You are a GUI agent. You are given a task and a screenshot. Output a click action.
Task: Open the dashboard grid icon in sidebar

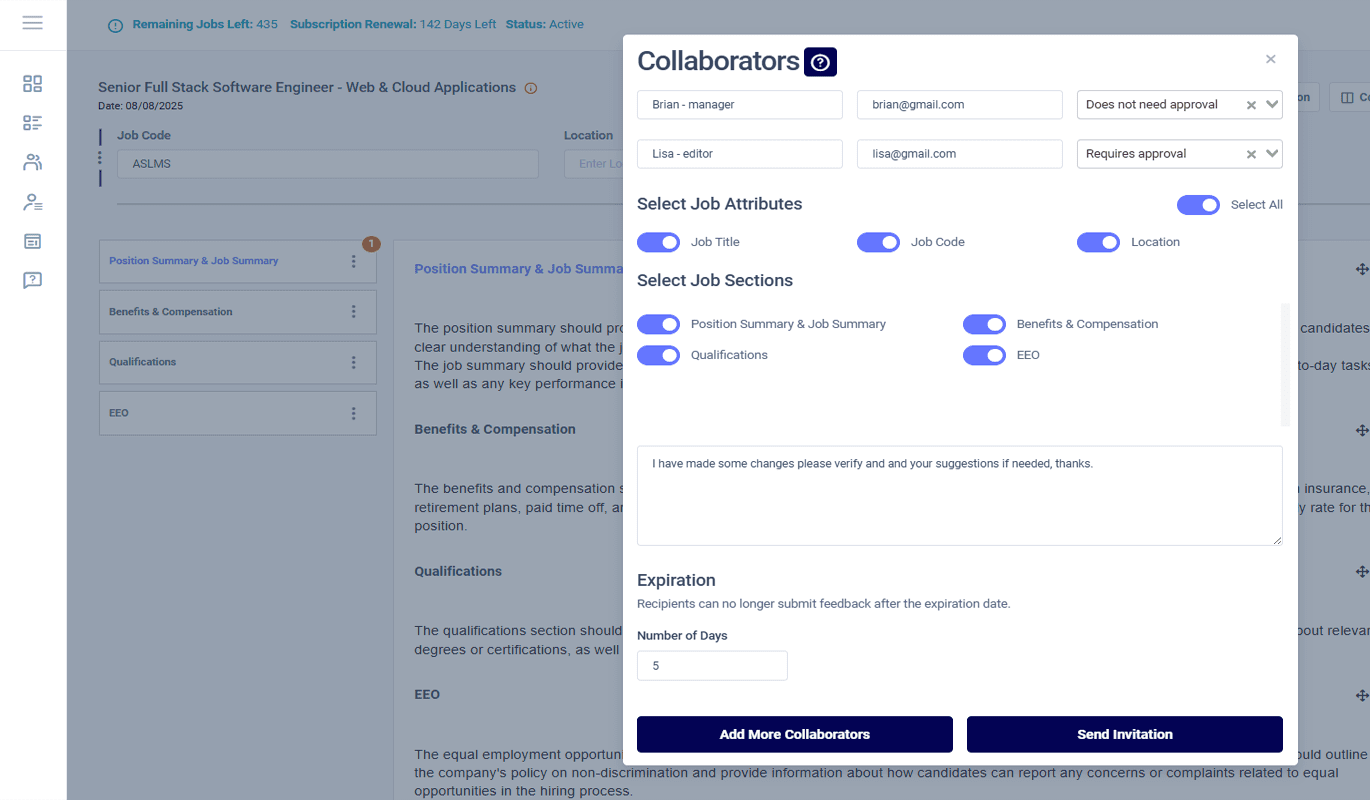click(x=32, y=84)
